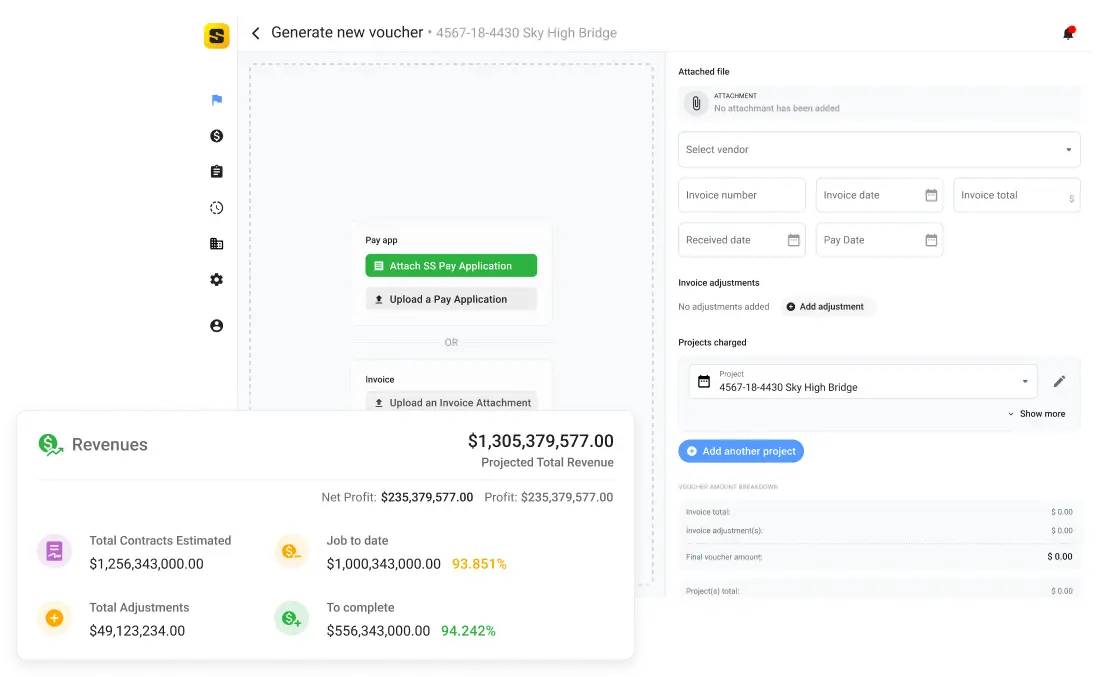The height and width of the screenshot is (677, 1110).
Task: Click the paperclip attachment icon
Action: 696,103
